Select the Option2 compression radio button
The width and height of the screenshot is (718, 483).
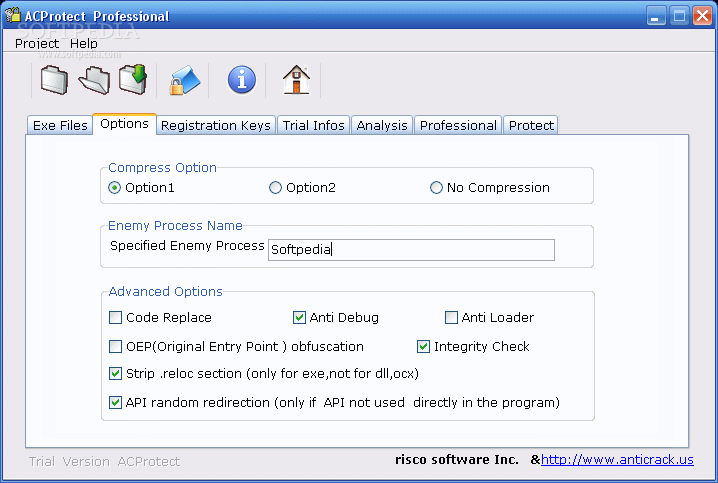click(x=276, y=188)
